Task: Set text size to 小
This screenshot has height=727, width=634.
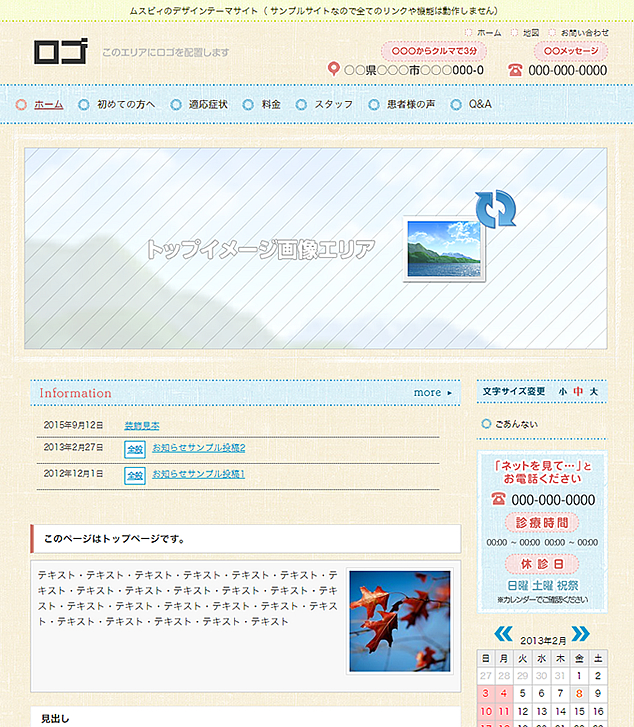Action: coord(563,392)
